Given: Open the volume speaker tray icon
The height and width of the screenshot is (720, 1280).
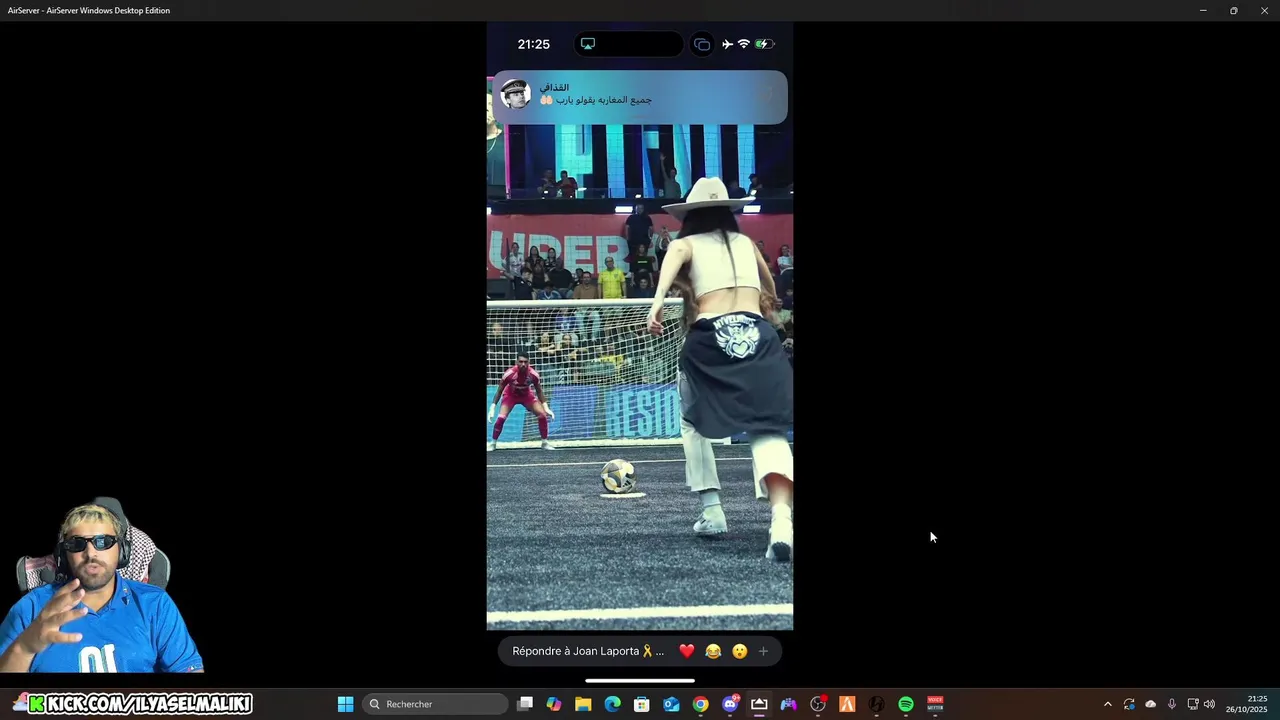Looking at the screenshot, I should [1209, 704].
